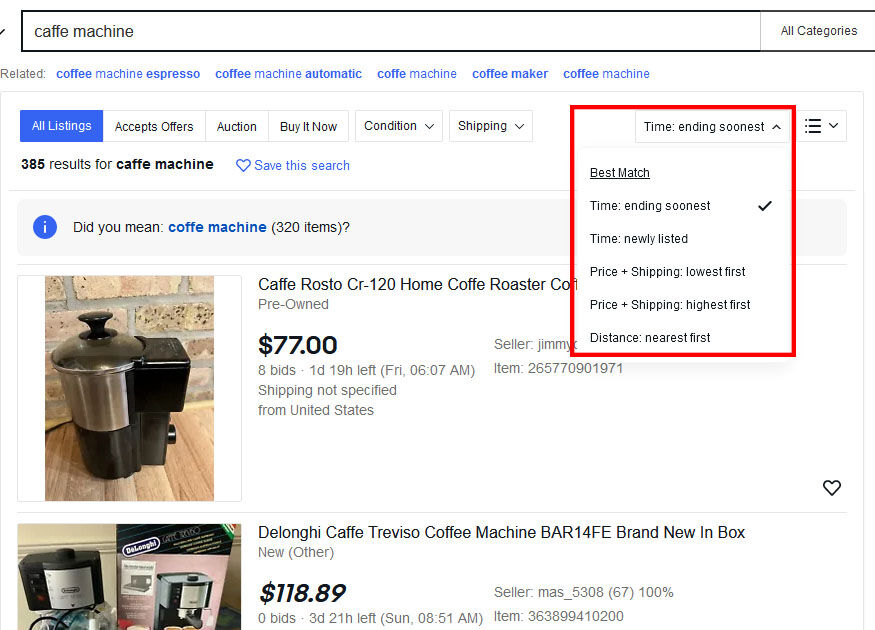Viewport: 875px width, 630px height.
Task: Open related search coffee maker
Action: [x=510, y=74]
